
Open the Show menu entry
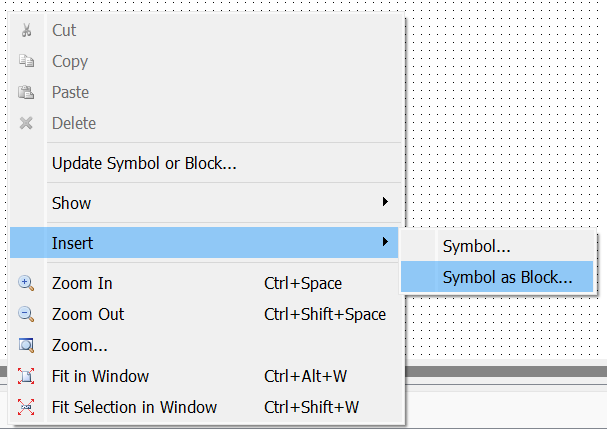click(x=71, y=203)
